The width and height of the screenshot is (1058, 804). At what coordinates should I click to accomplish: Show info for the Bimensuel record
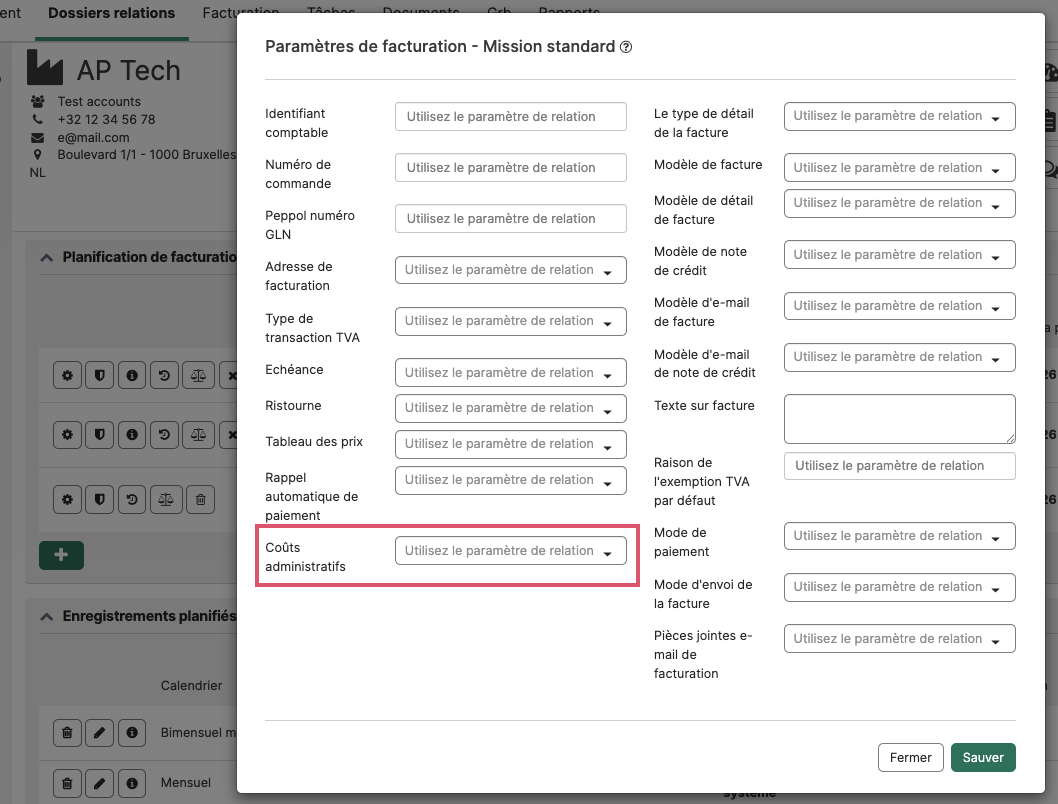[132, 733]
